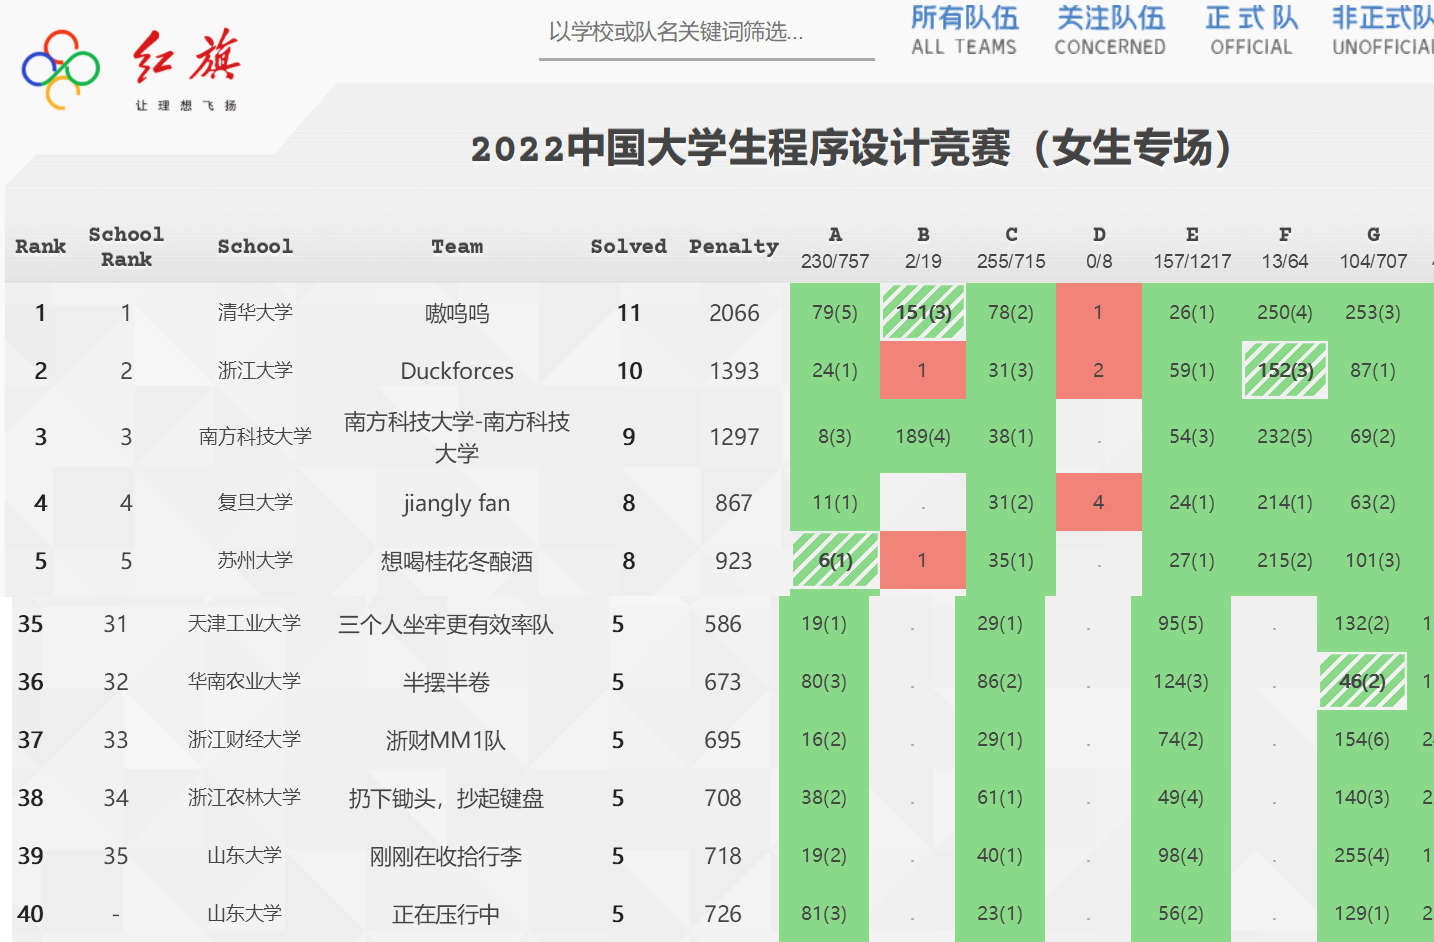Viewport: 1434px width, 942px height.
Task: Click the red problem D cell showing 4
Action: (1098, 502)
